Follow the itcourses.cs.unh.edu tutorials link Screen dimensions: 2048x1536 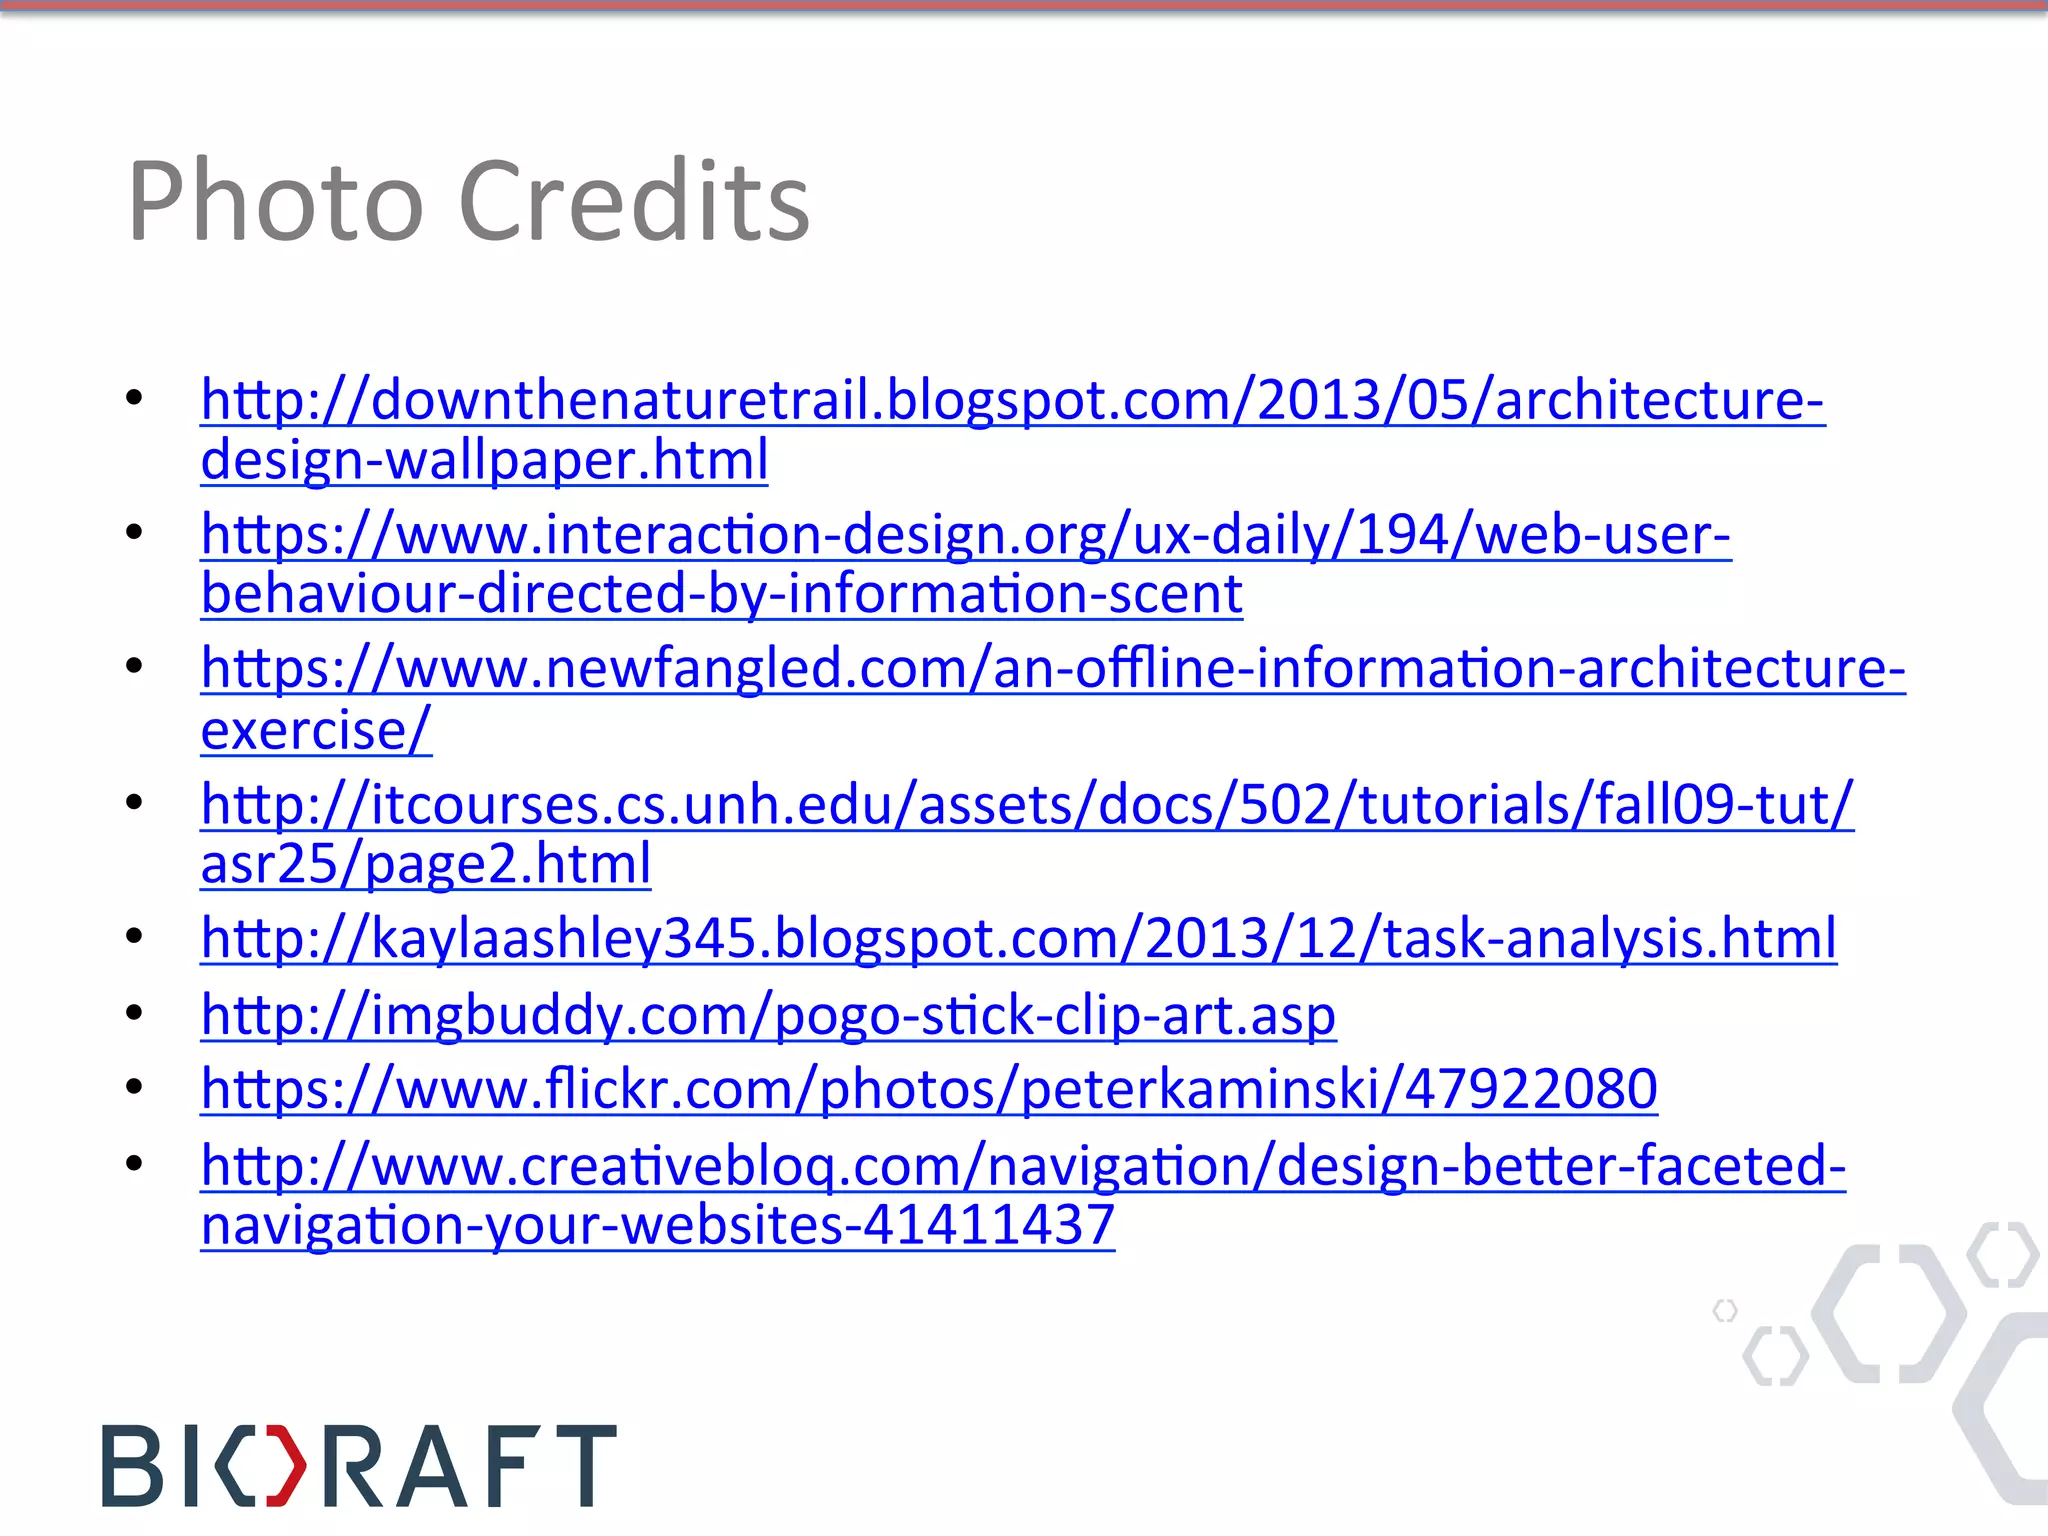pyautogui.click(x=1026, y=804)
